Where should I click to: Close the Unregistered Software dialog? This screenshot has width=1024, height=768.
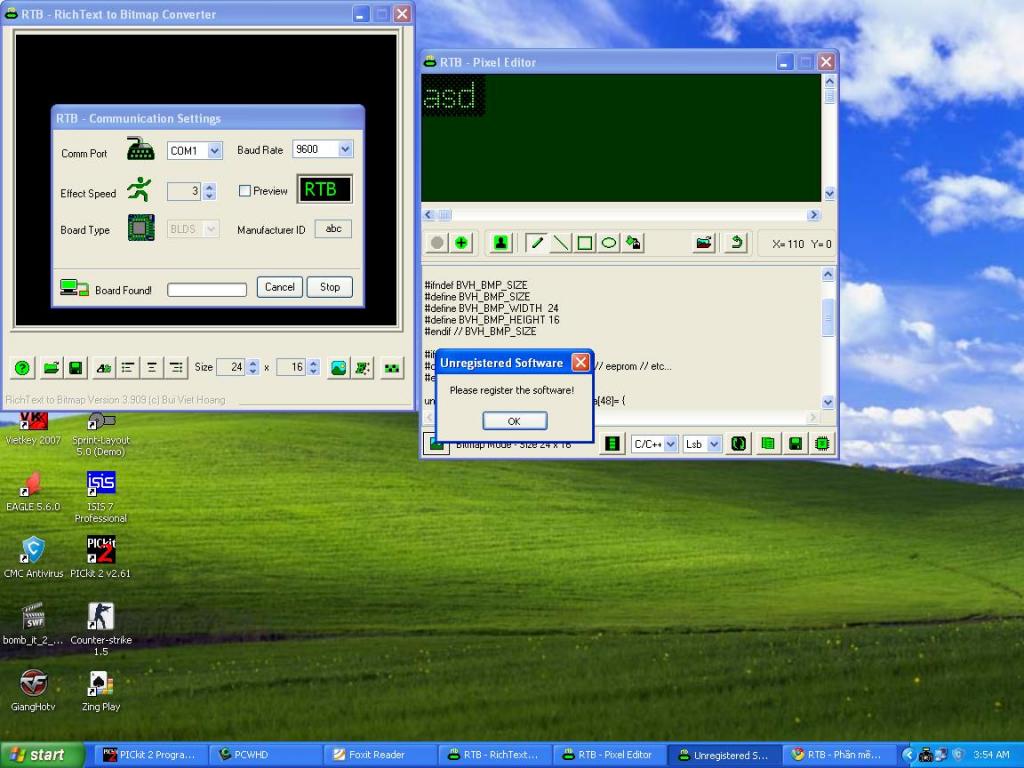(580, 362)
